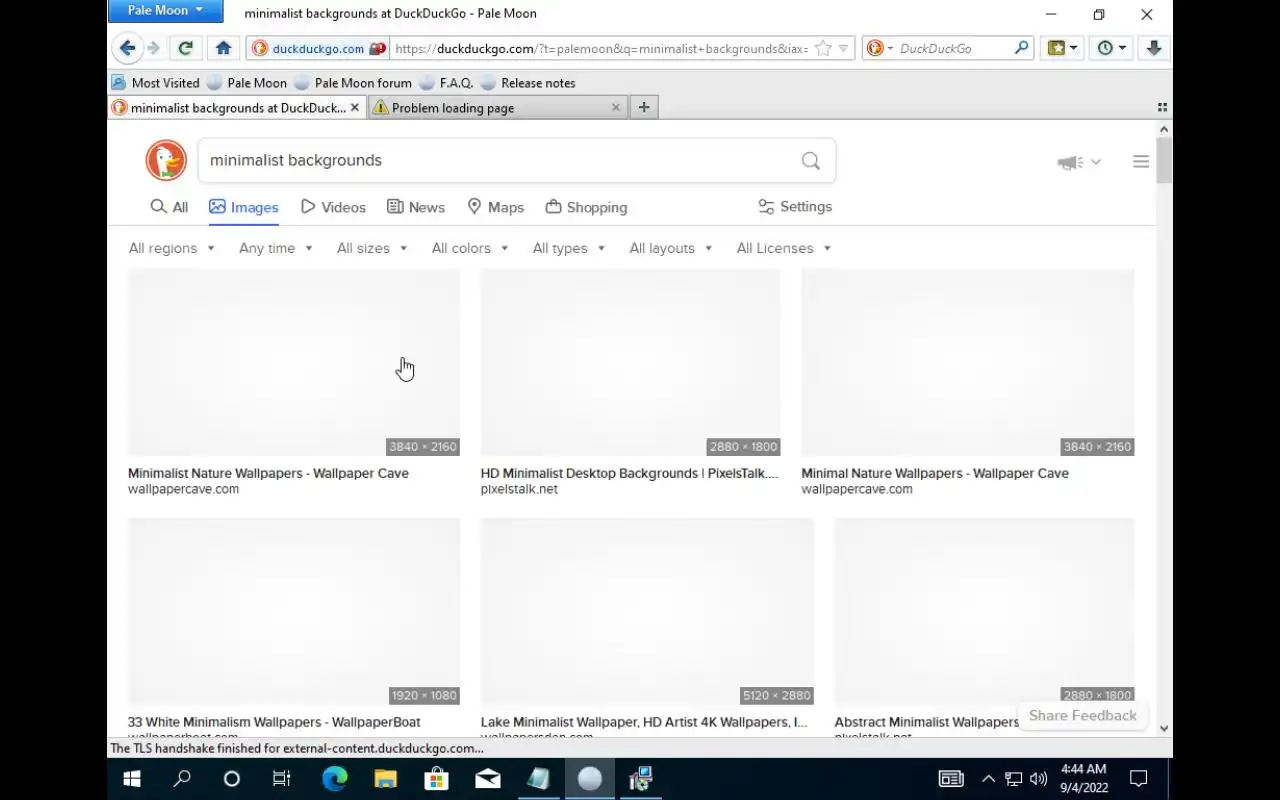The width and height of the screenshot is (1280, 800).
Task: Switch to Maps results
Action: click(495, 207)
